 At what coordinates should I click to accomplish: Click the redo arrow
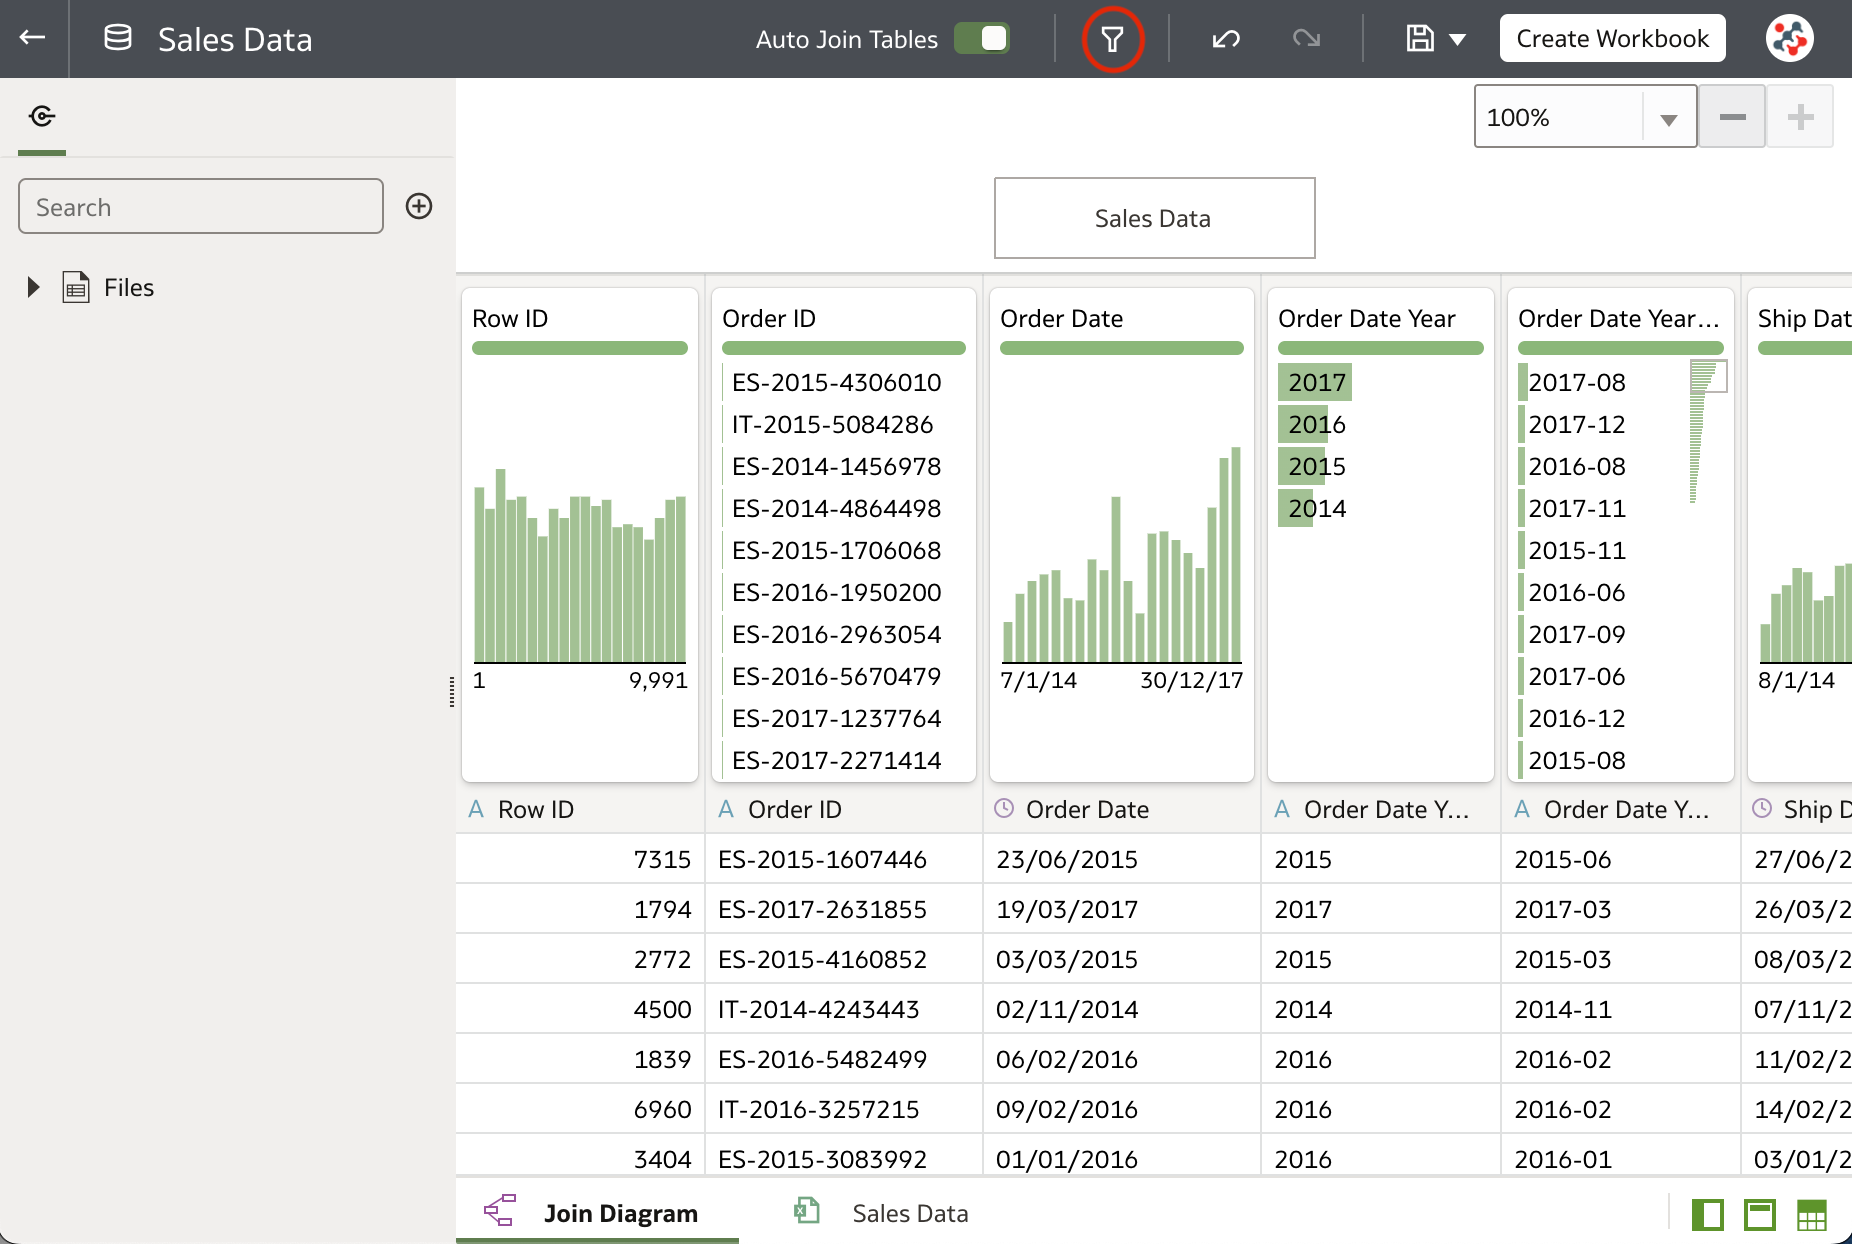pyautogui.click(x=1306, y=39)
